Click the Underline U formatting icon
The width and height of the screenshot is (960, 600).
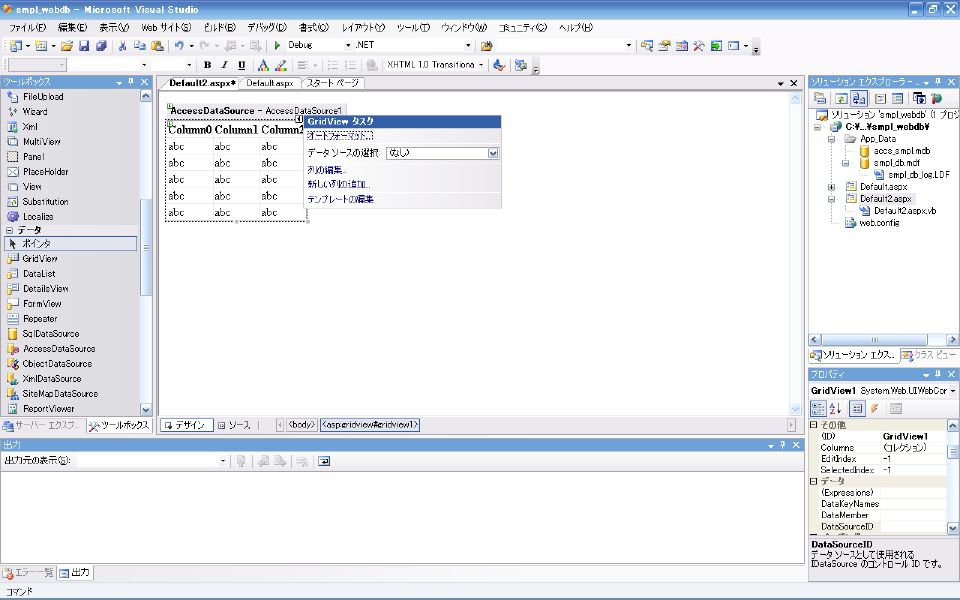pos(242,65)
